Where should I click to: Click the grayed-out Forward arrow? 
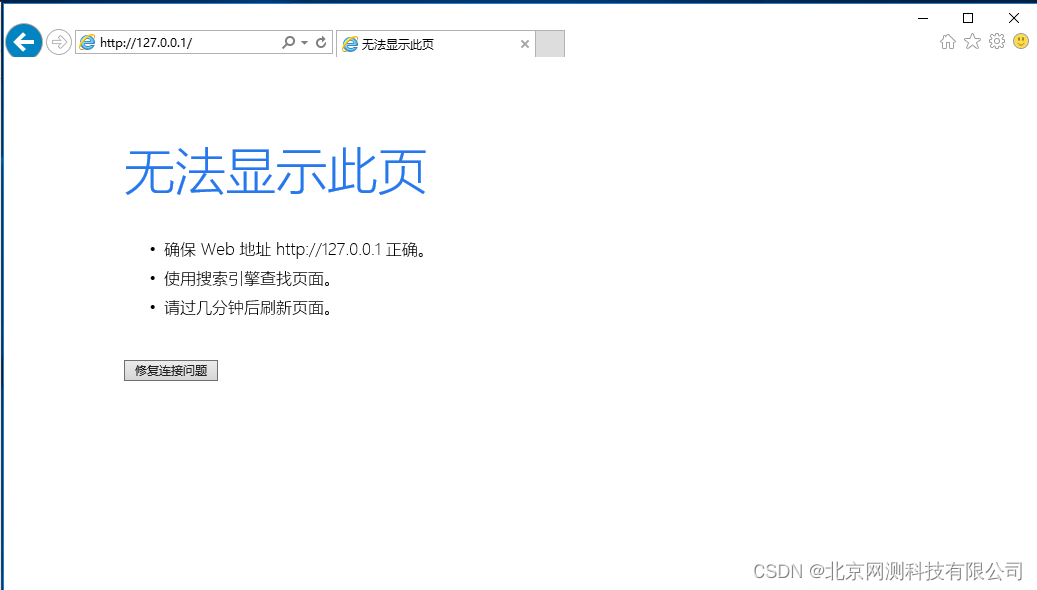pos(57,41)
